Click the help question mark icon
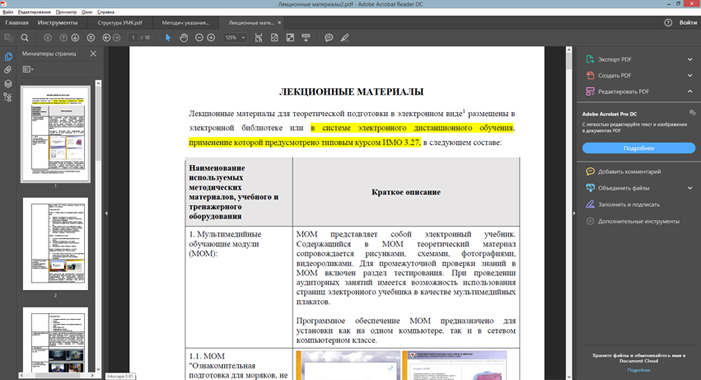 click(x=668, y=22)
